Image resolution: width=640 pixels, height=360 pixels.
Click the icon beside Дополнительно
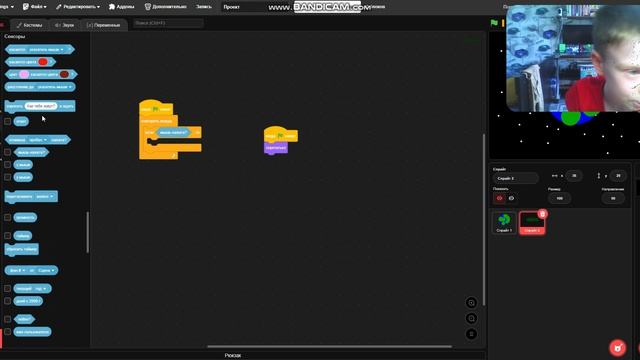point(148,7)
